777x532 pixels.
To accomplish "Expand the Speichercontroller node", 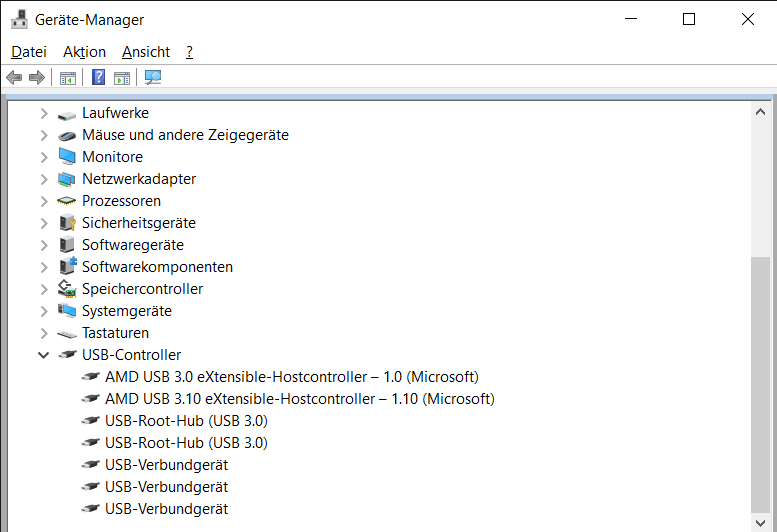I will click(44, 289).
